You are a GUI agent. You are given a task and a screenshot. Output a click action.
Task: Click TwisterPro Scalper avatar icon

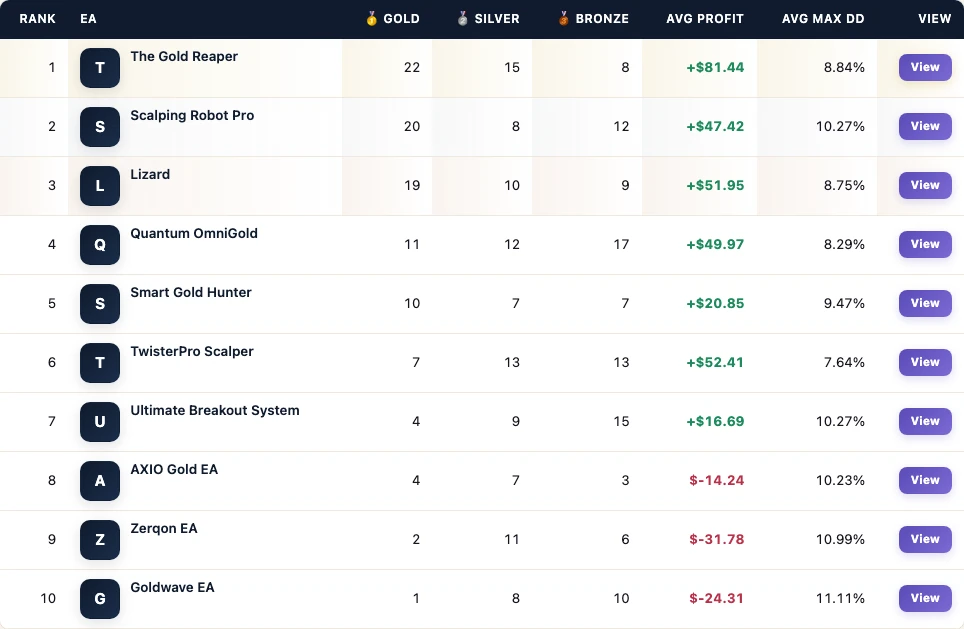click(100, 363)
